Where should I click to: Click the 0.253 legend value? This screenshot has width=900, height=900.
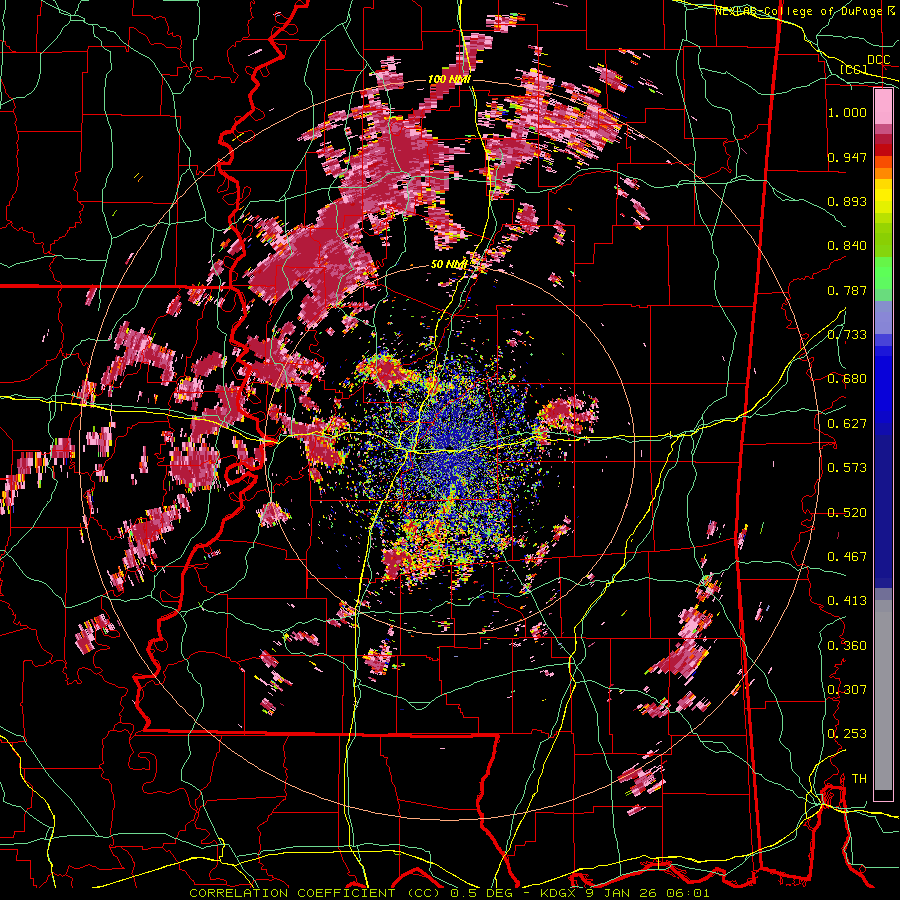(847, 734)
